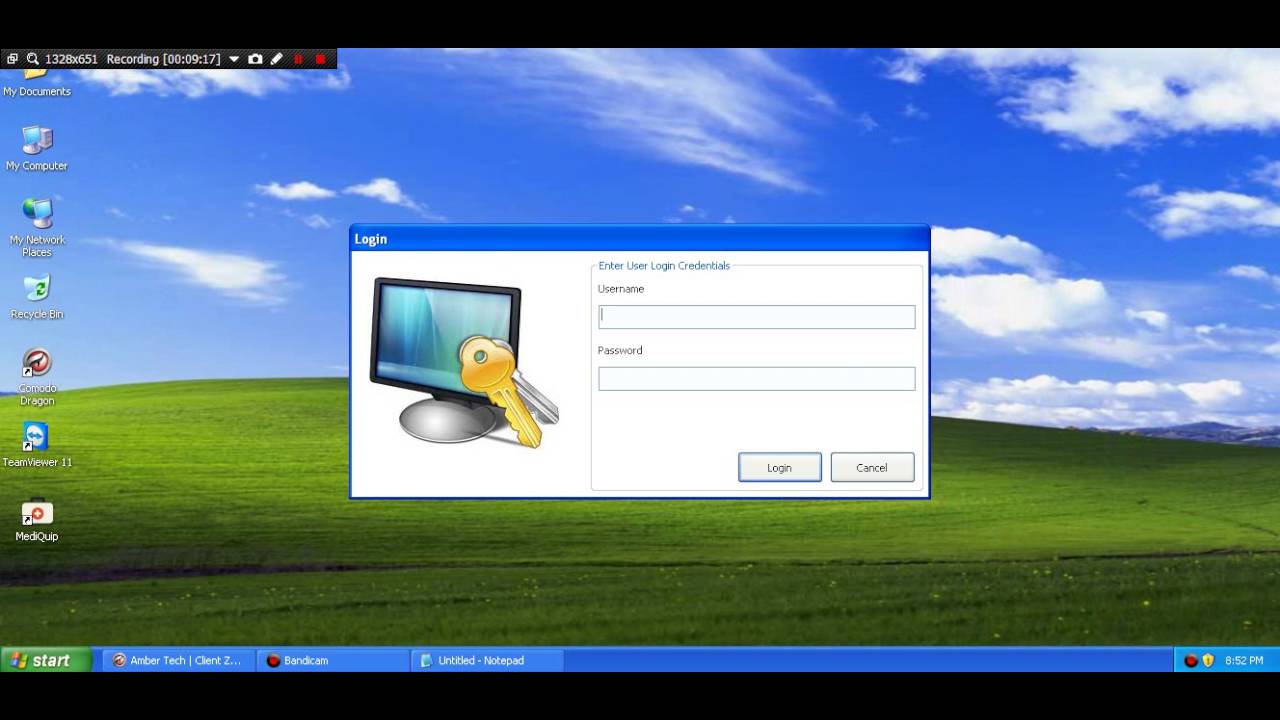Click the Login dialog title bar

click(640, 238)
